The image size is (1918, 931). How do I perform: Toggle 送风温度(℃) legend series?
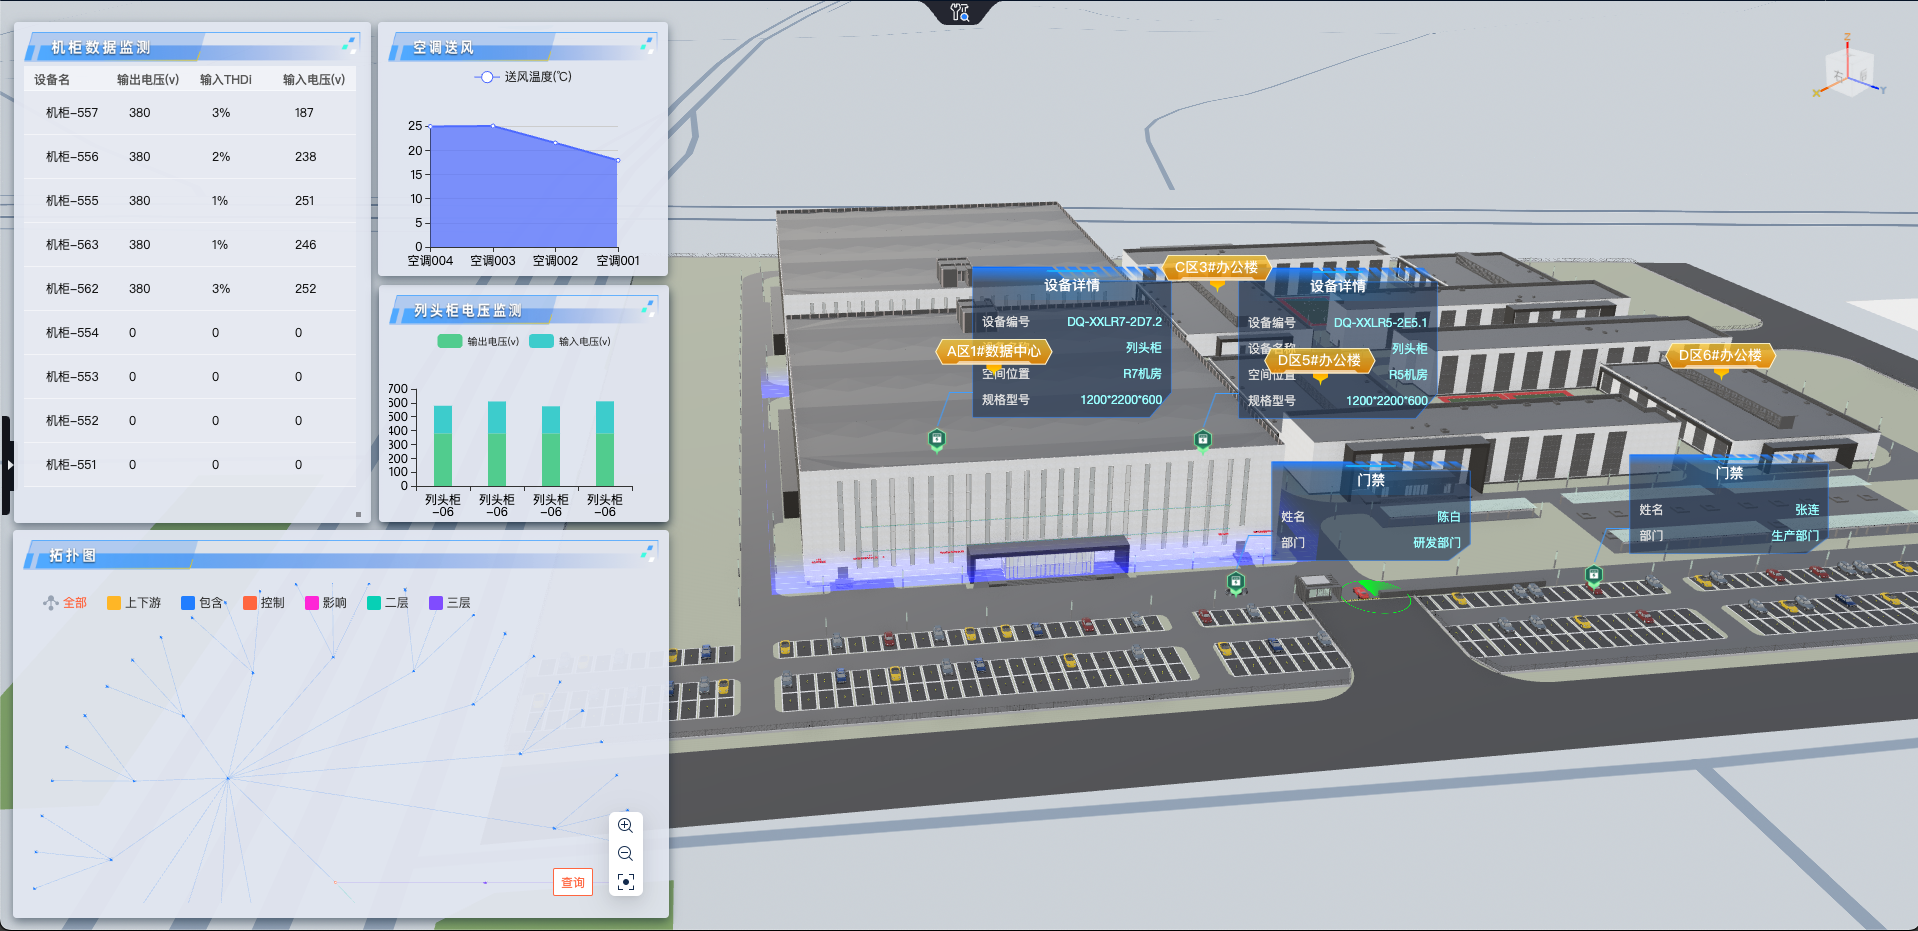(x=523, y=77)
